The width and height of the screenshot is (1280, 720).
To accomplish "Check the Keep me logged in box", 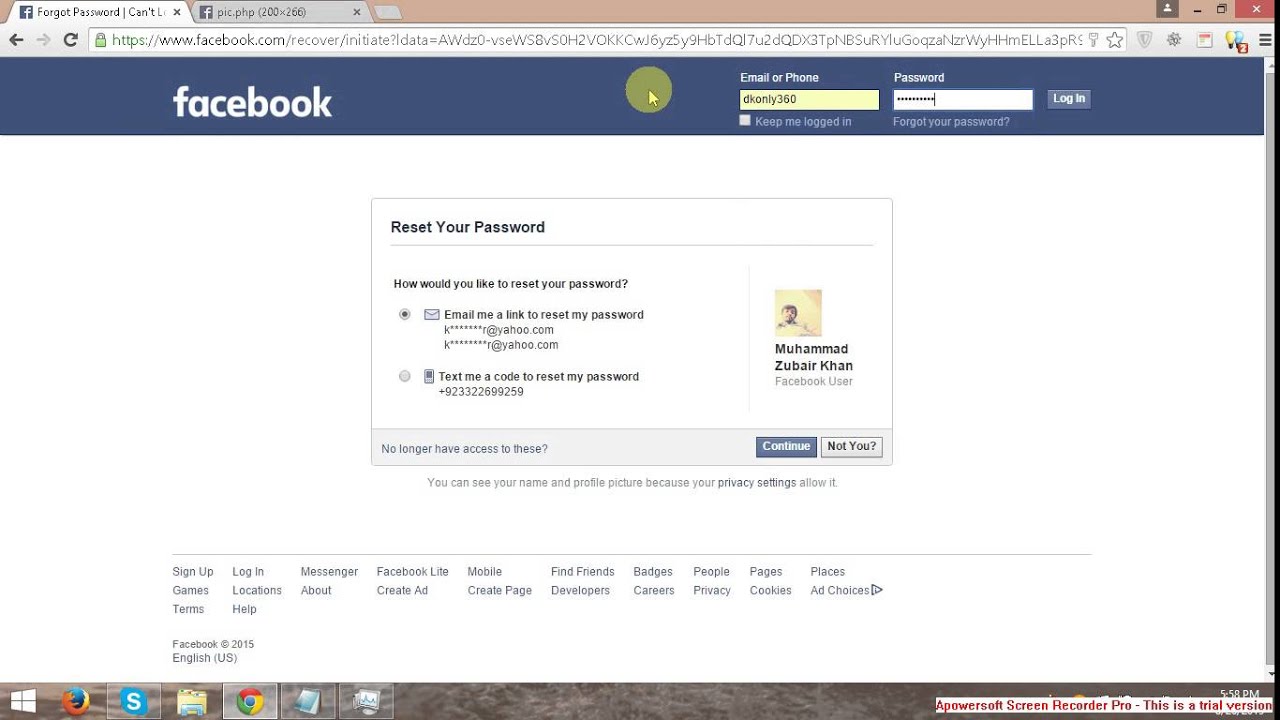I will pos(745,120).
